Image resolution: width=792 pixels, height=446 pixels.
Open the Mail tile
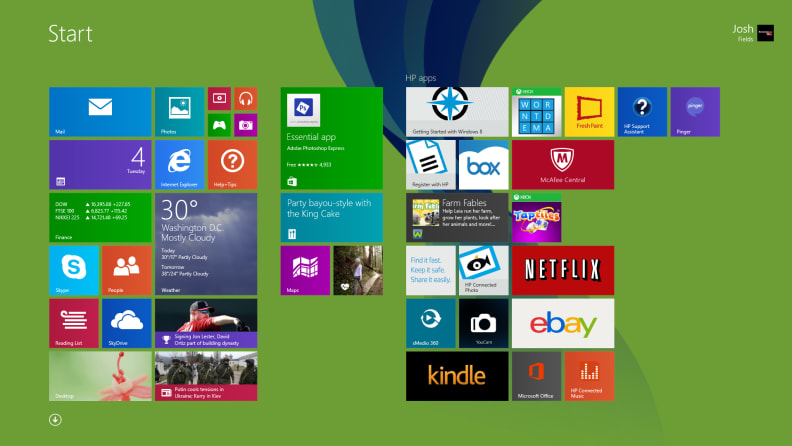tap(100, 112)
